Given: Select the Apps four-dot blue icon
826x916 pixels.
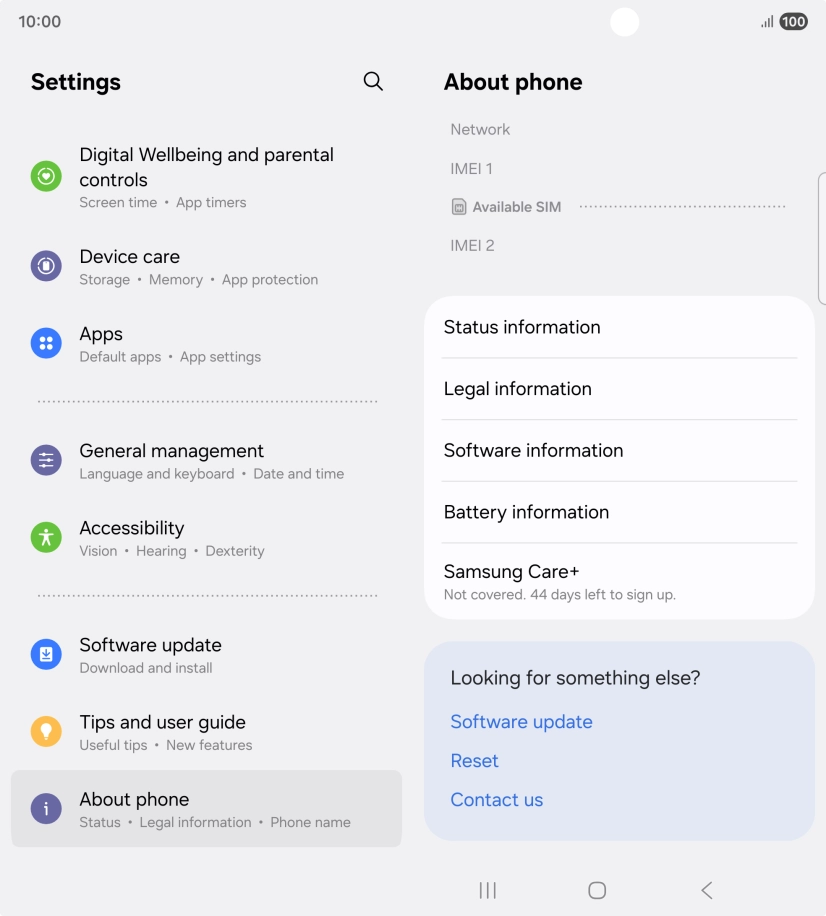Looking at the screenshot, I should (46, 343).
